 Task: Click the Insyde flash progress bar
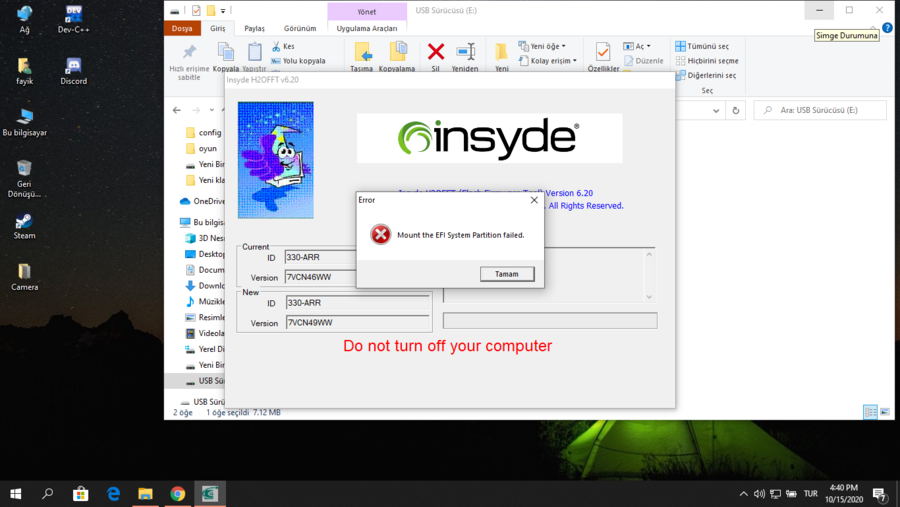(550, 321)
